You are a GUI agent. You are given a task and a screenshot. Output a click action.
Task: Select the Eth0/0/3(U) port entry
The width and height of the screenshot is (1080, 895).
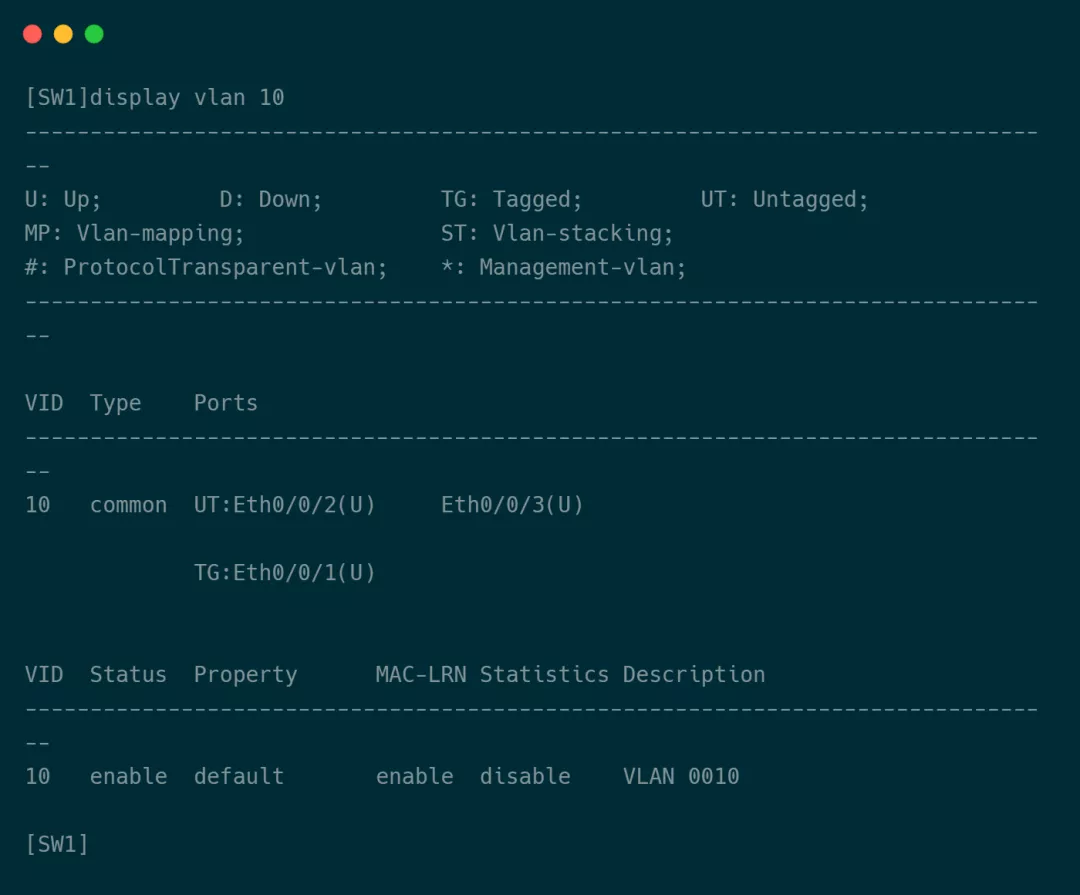tap(512, 505)
